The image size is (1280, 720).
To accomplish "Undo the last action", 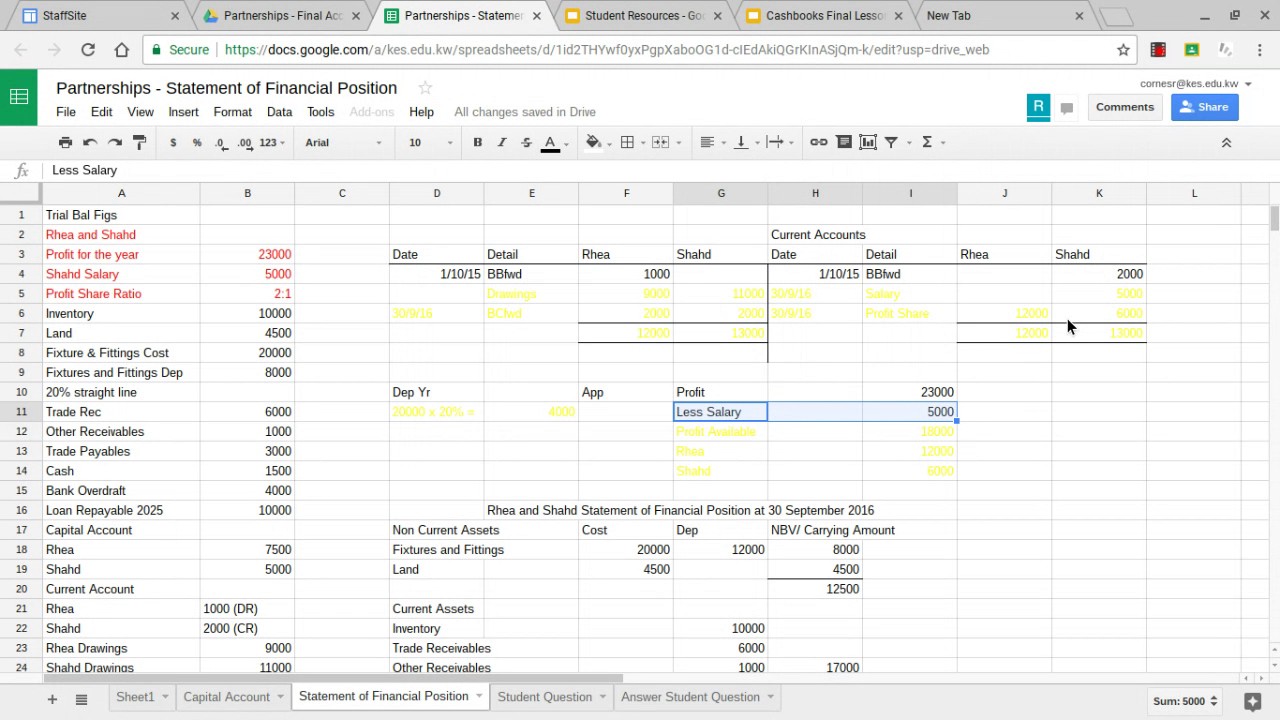I will tap(90, 143).
